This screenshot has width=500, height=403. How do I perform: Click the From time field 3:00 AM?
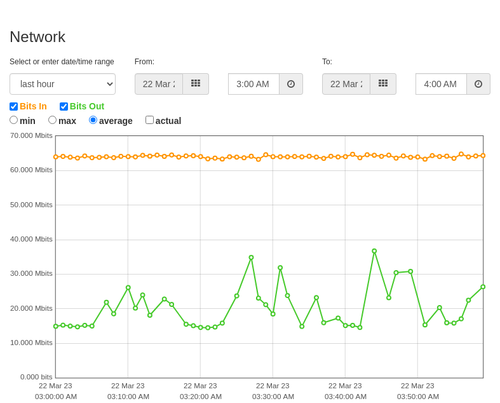(254, 84)
